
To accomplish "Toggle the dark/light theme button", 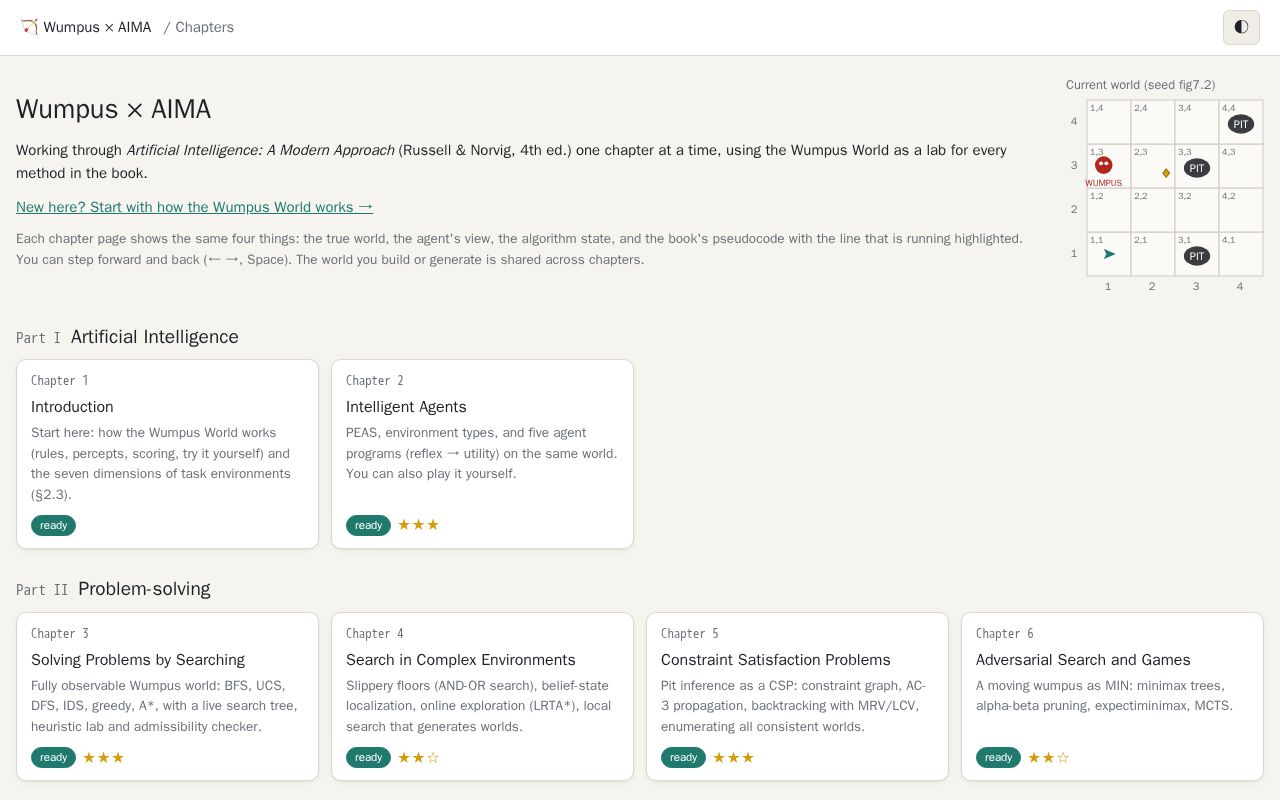I will [x=1241, y=27].
